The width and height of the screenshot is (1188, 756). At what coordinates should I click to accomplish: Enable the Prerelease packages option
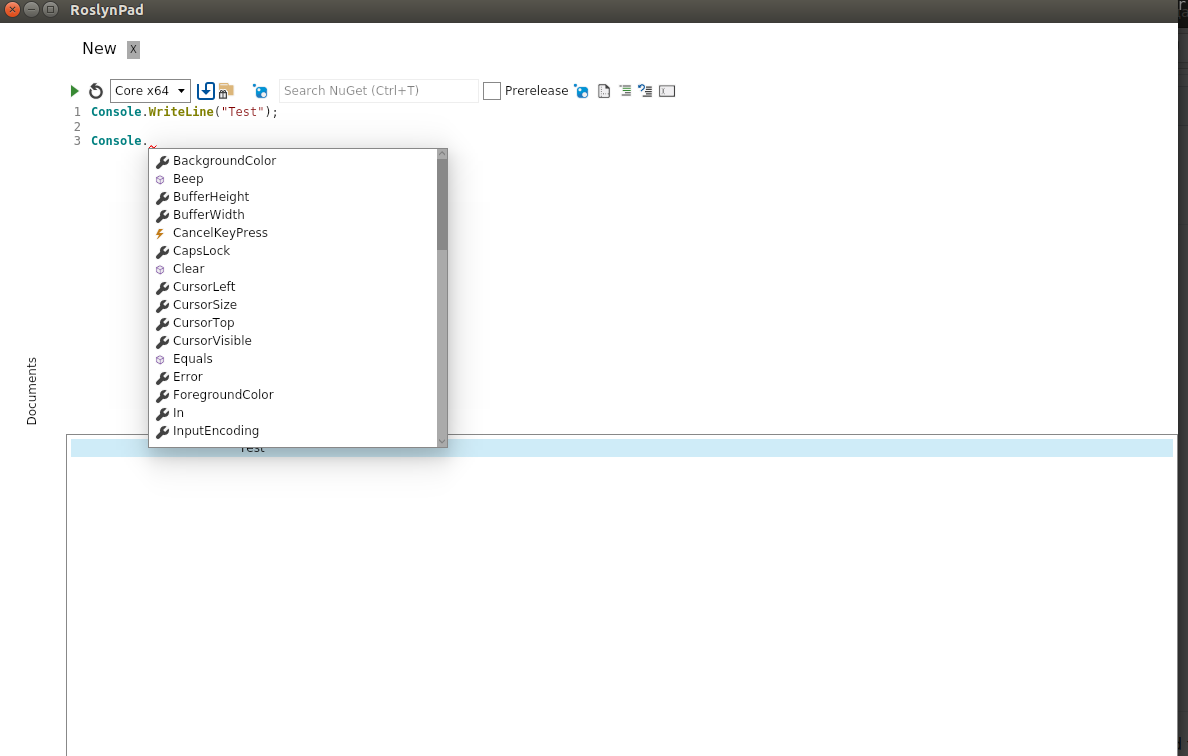491,90
